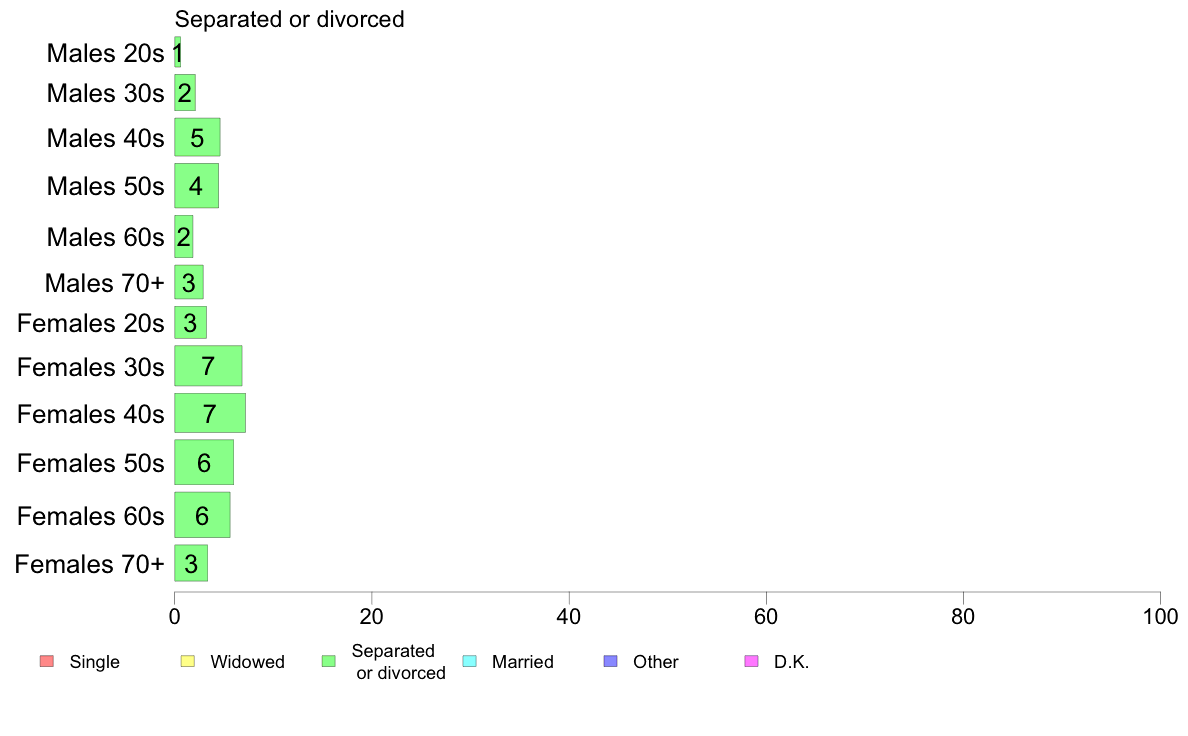Image resolution: width=1188 pixels, height=736 pixels.
Task: Click the green Separated or divorced legend swatch
Action: click(x=329, y=661)
